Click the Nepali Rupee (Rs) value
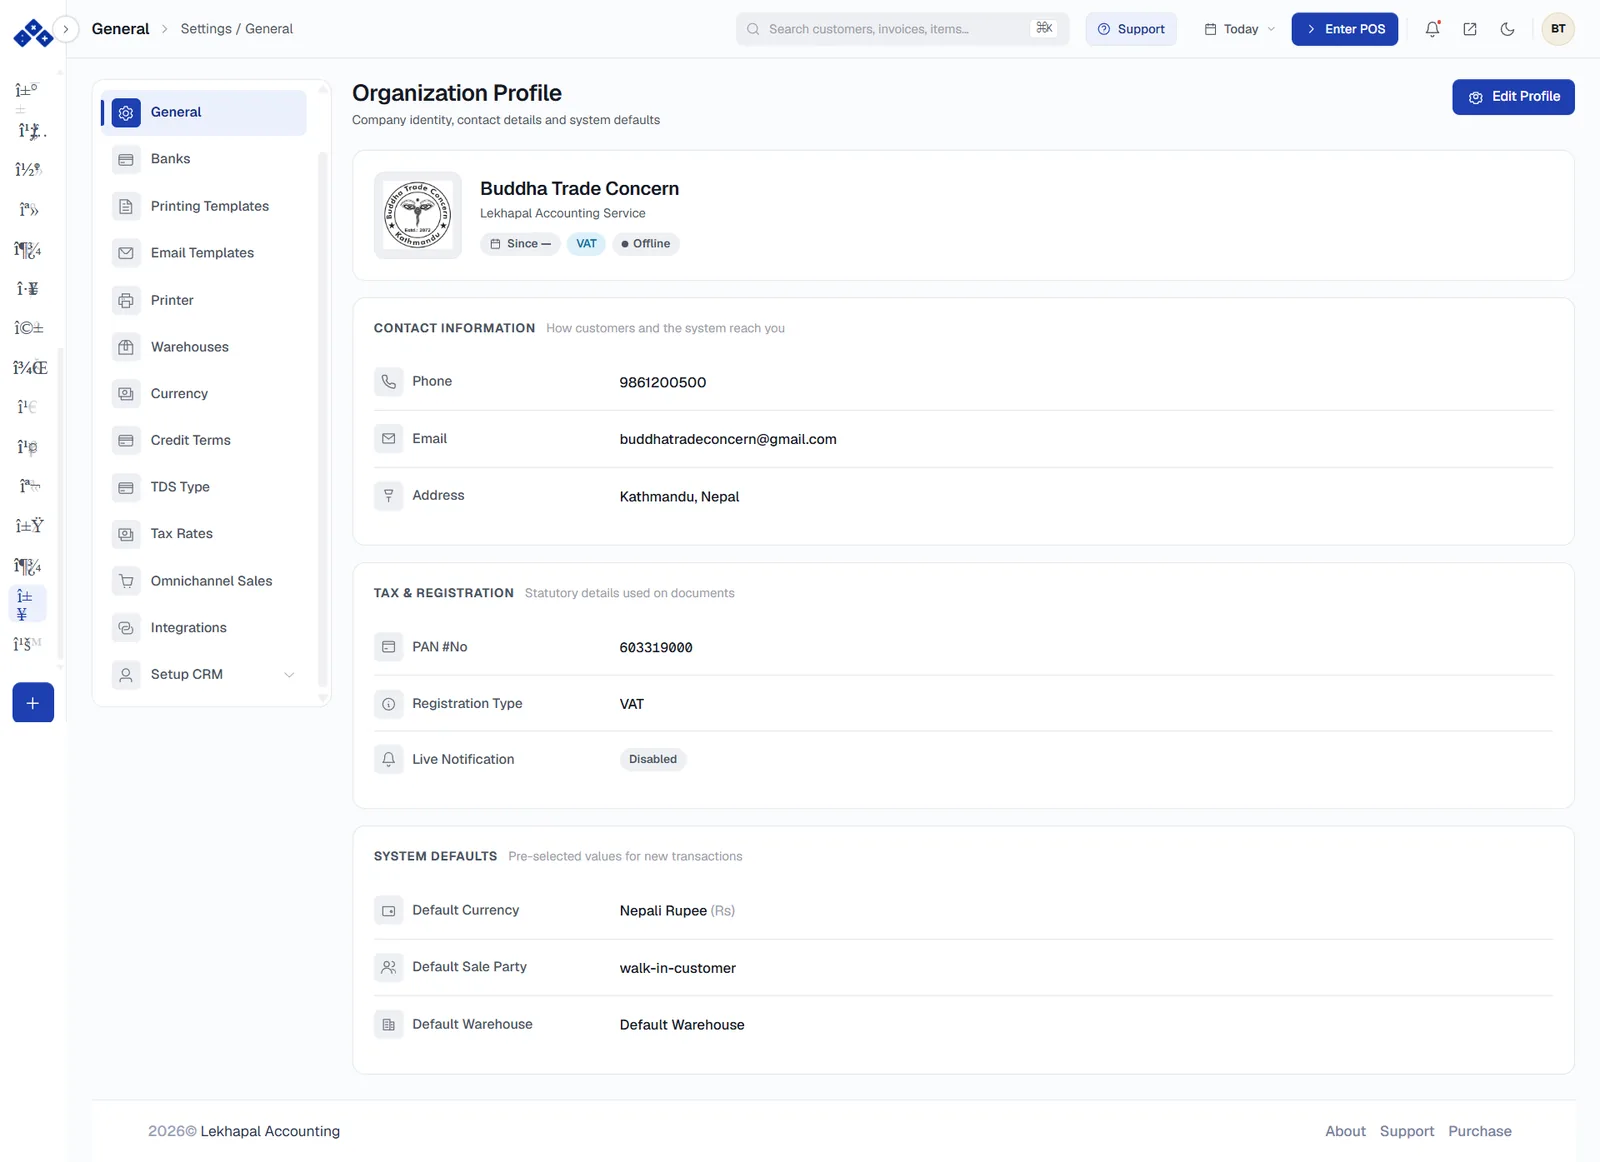Screen dimensions: 1600x1162 click(677, 911)
